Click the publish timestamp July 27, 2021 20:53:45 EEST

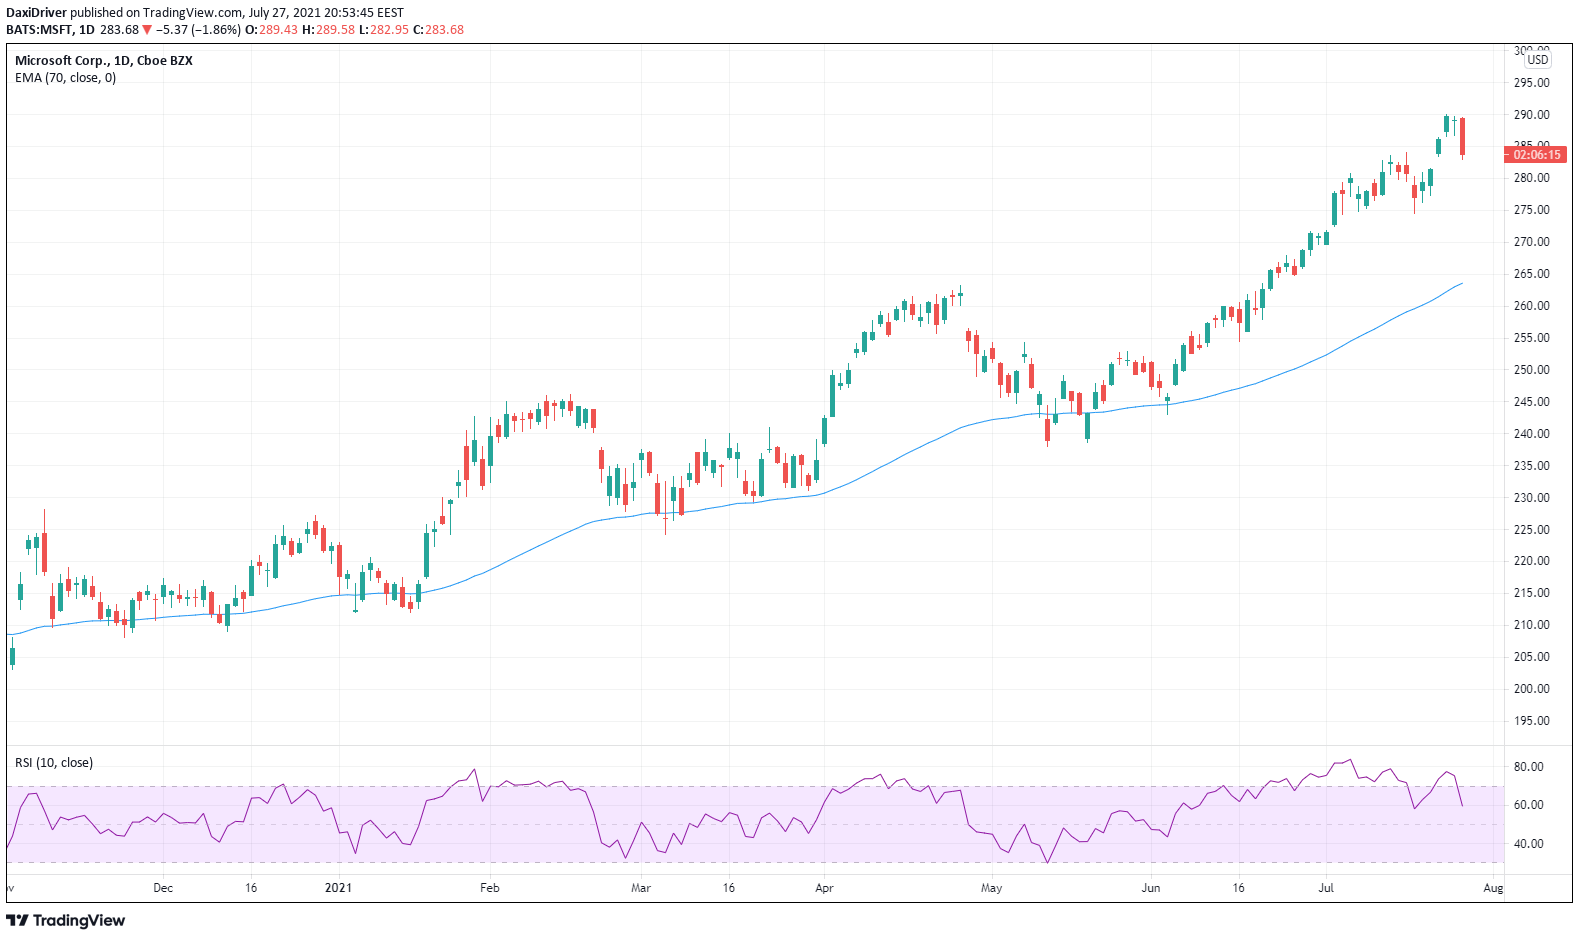tap(326, 13)
